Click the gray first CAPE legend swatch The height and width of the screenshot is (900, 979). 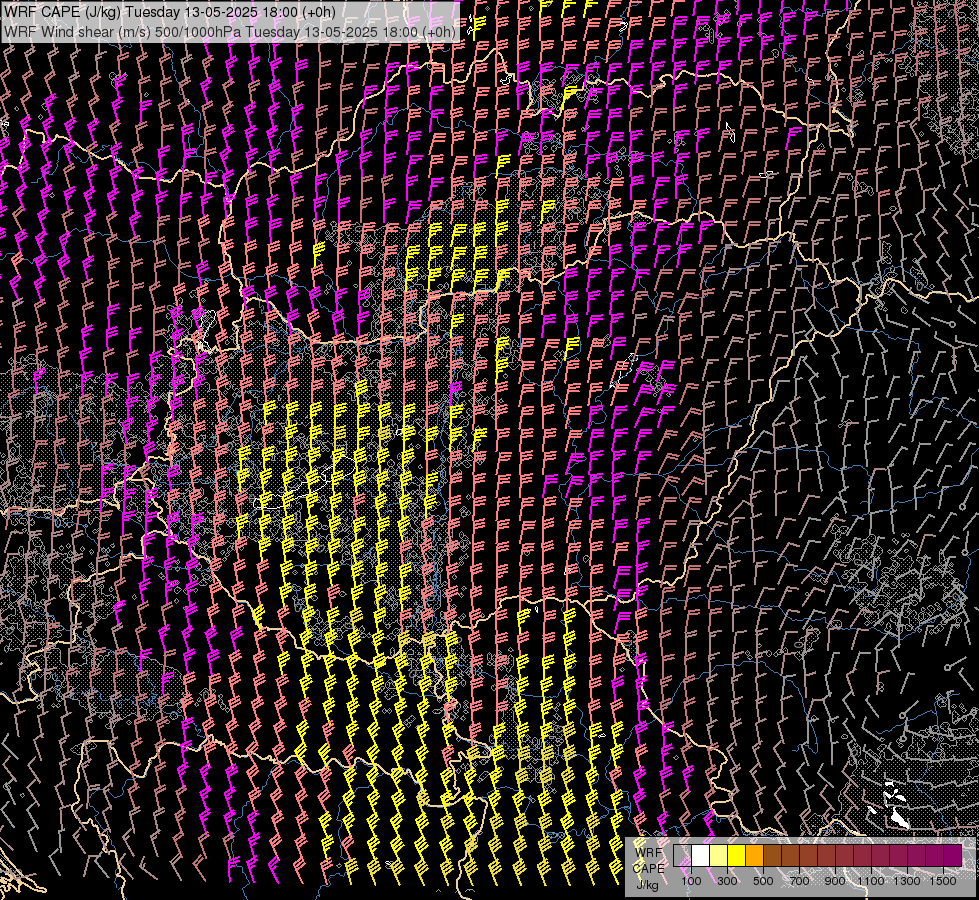682,855
